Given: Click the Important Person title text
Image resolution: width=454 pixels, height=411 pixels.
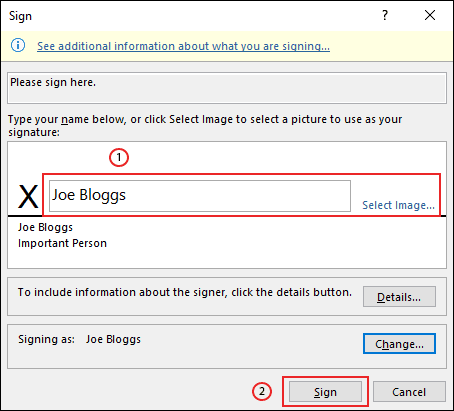Looking at the screenshot, I should 62,243.
